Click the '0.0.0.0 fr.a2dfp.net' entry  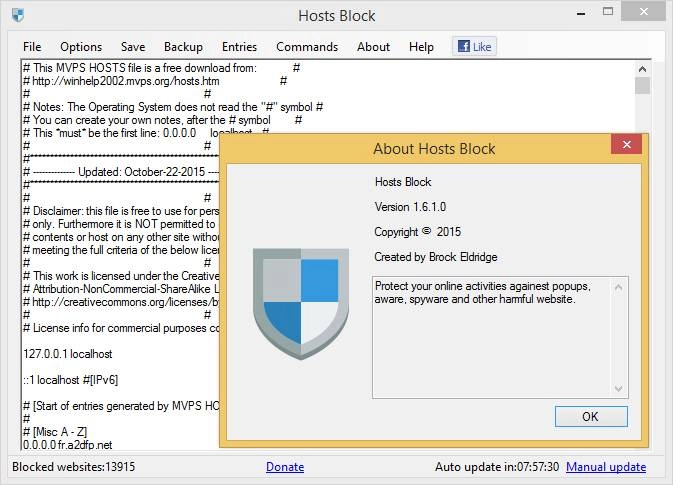tap(67, 445)
